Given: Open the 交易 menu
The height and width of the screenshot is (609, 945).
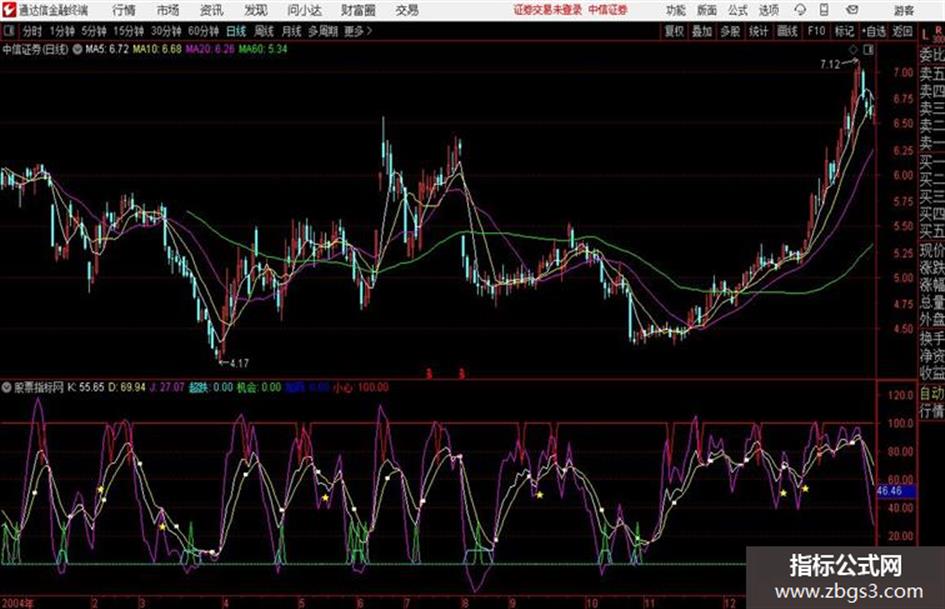Looking at the screenshot, I should 407,10.
